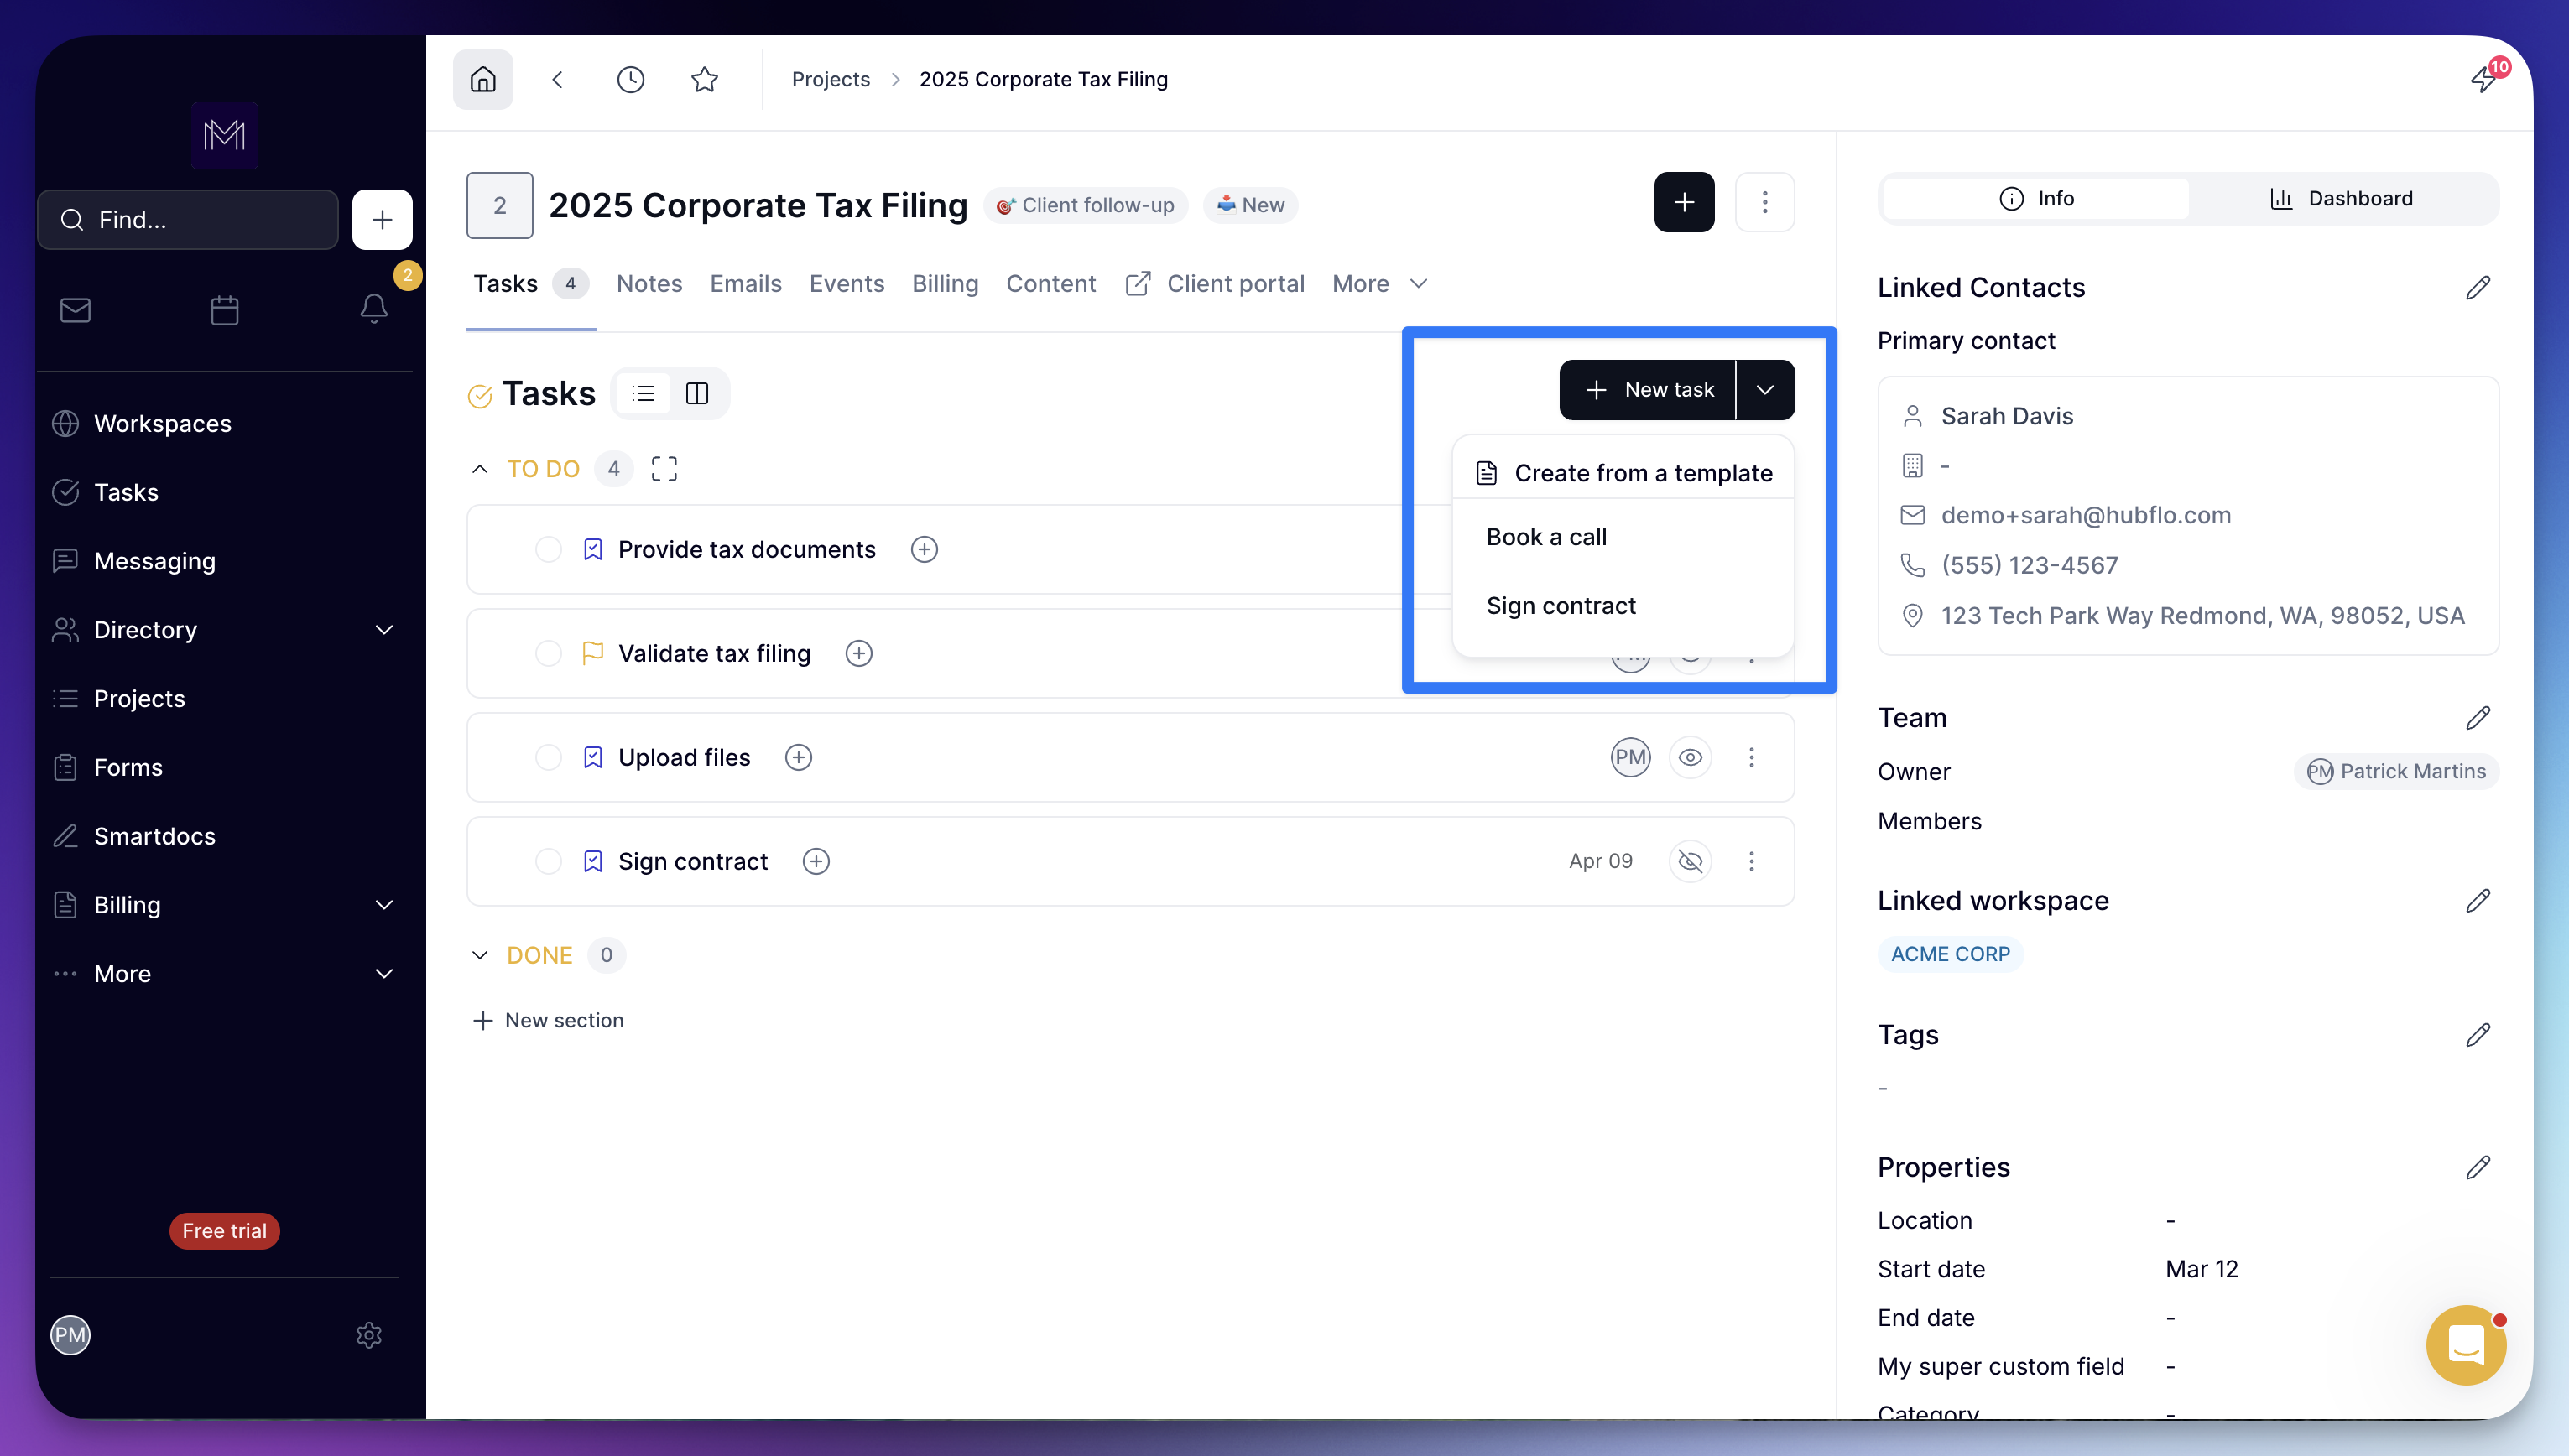Open the chat support bubble
This screenshot has height=1456, width=2569.
pyautogui.click(x=2466, y=1345)
